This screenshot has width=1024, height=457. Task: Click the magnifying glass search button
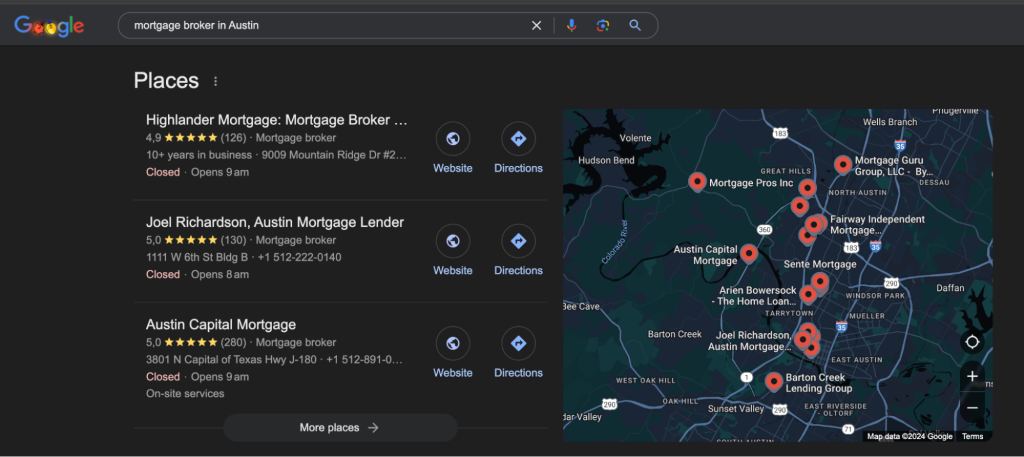coord(635,26)
